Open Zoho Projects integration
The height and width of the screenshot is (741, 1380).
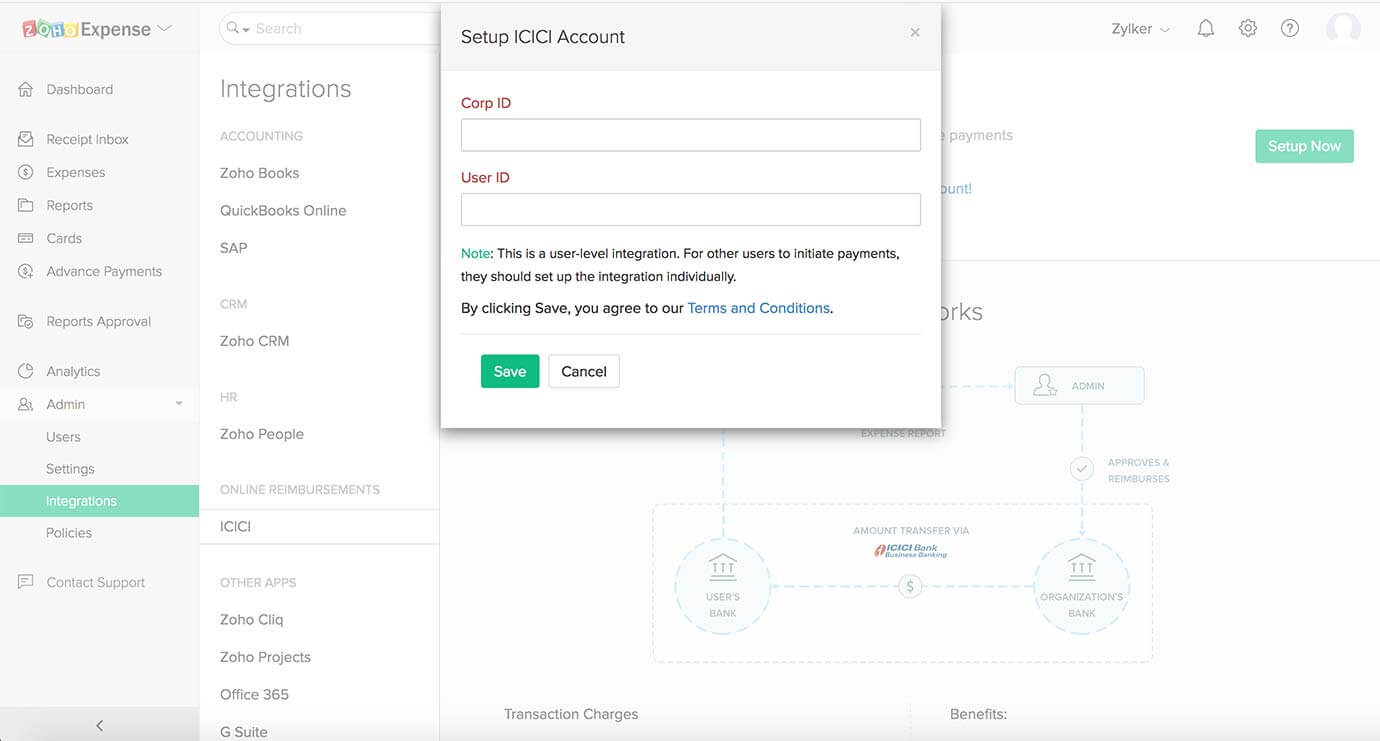(265, 657)
